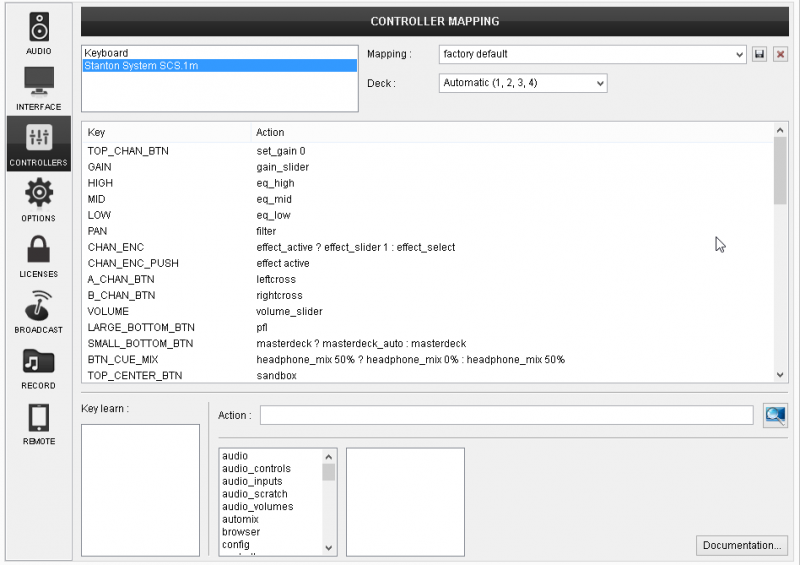This screenshot has height=565, width=800.
Task: Select the MID key row
Action: point(428,199)
